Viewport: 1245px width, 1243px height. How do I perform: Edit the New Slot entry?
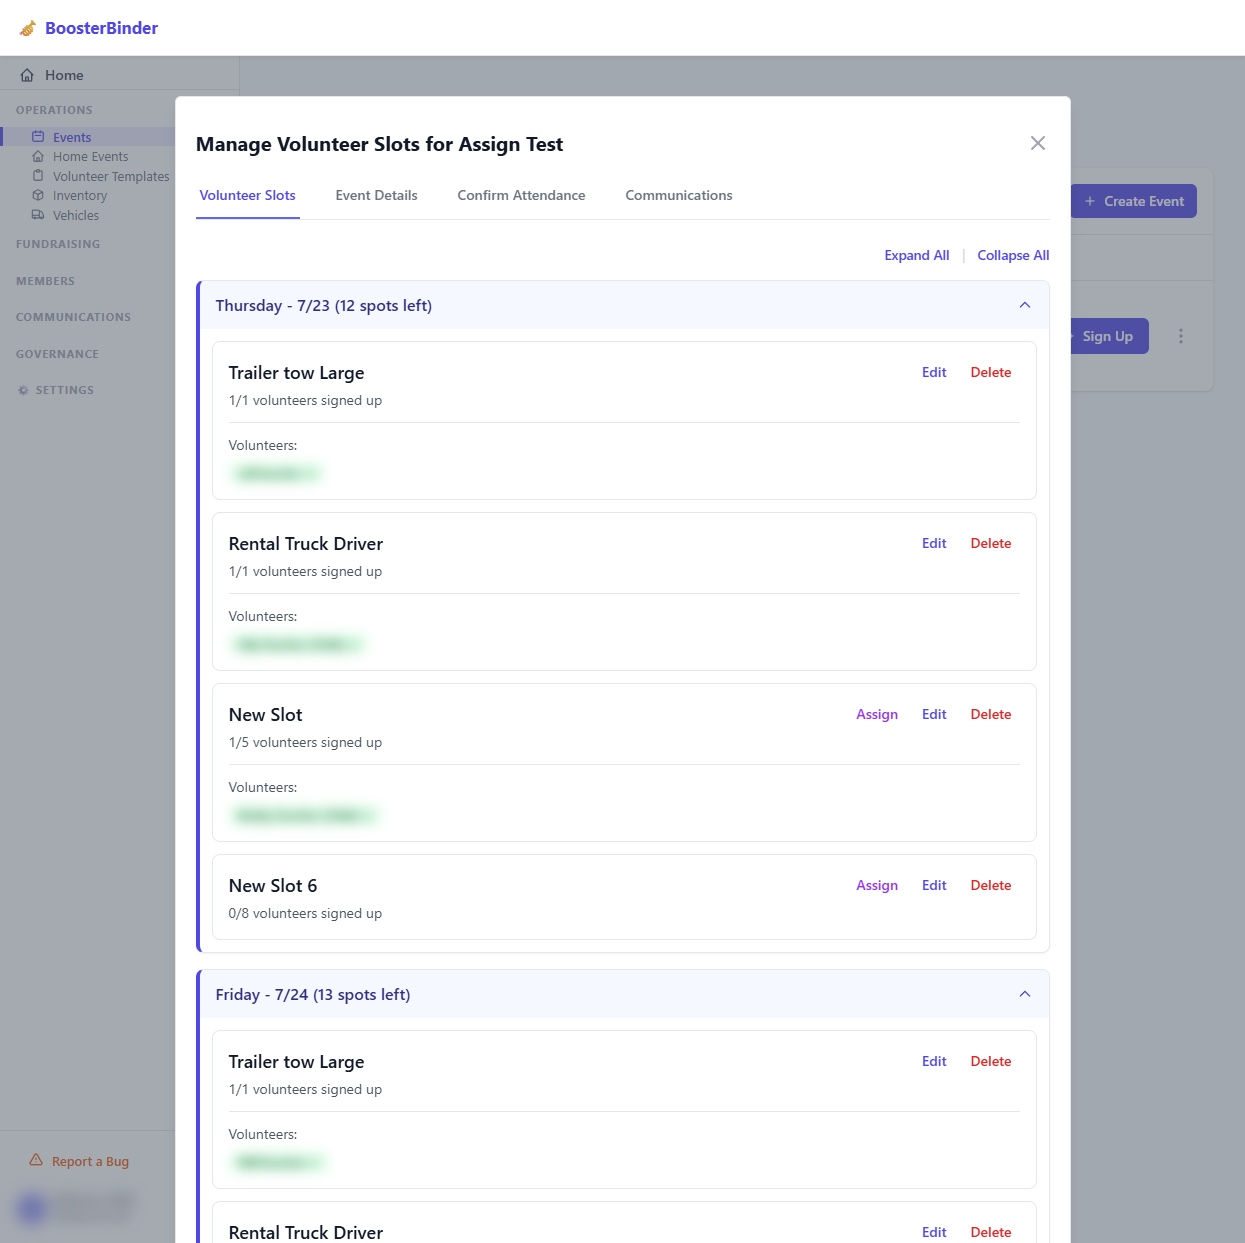[x=934, y=714]
